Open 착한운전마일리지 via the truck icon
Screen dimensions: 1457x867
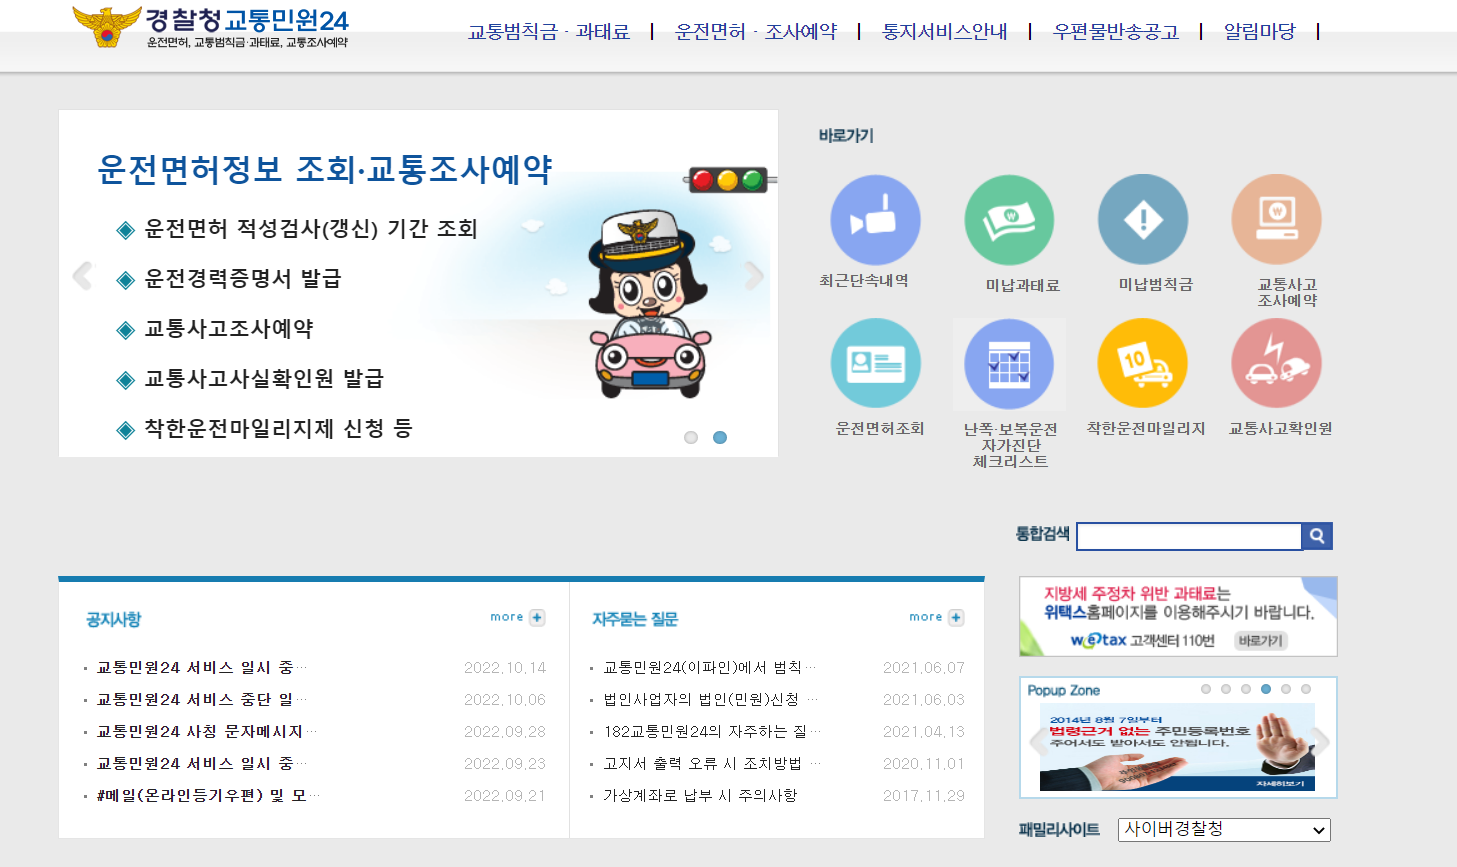[1143, 362]
